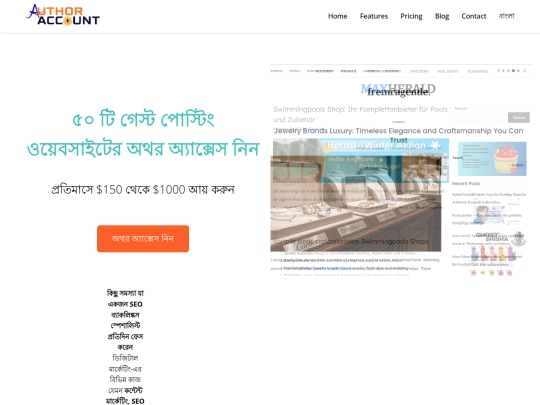
Task: Select Investing in the preview navigation
Action: point(419,71)
